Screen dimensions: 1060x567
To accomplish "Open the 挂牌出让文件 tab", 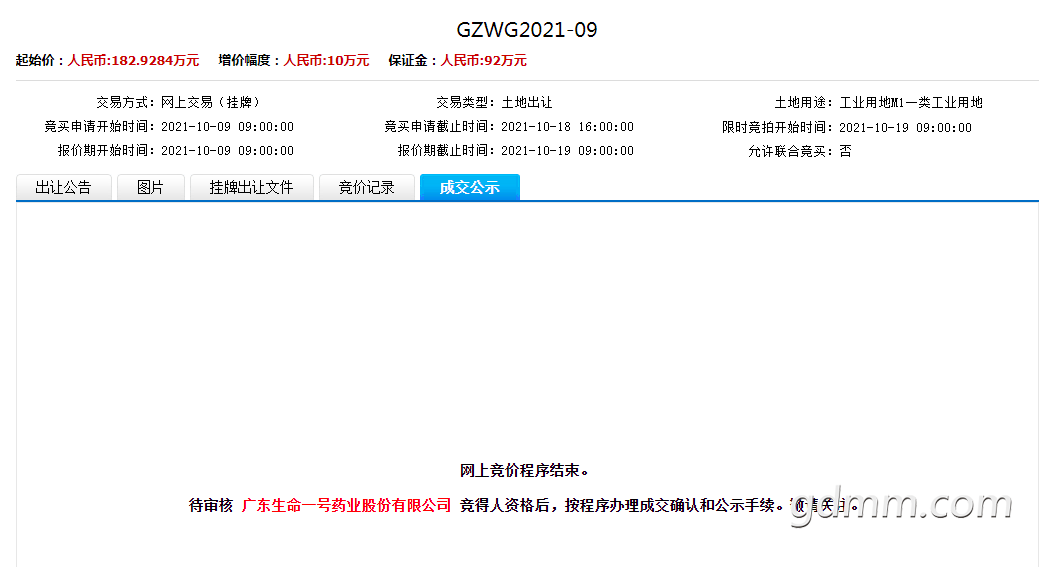I will [251, 187].
